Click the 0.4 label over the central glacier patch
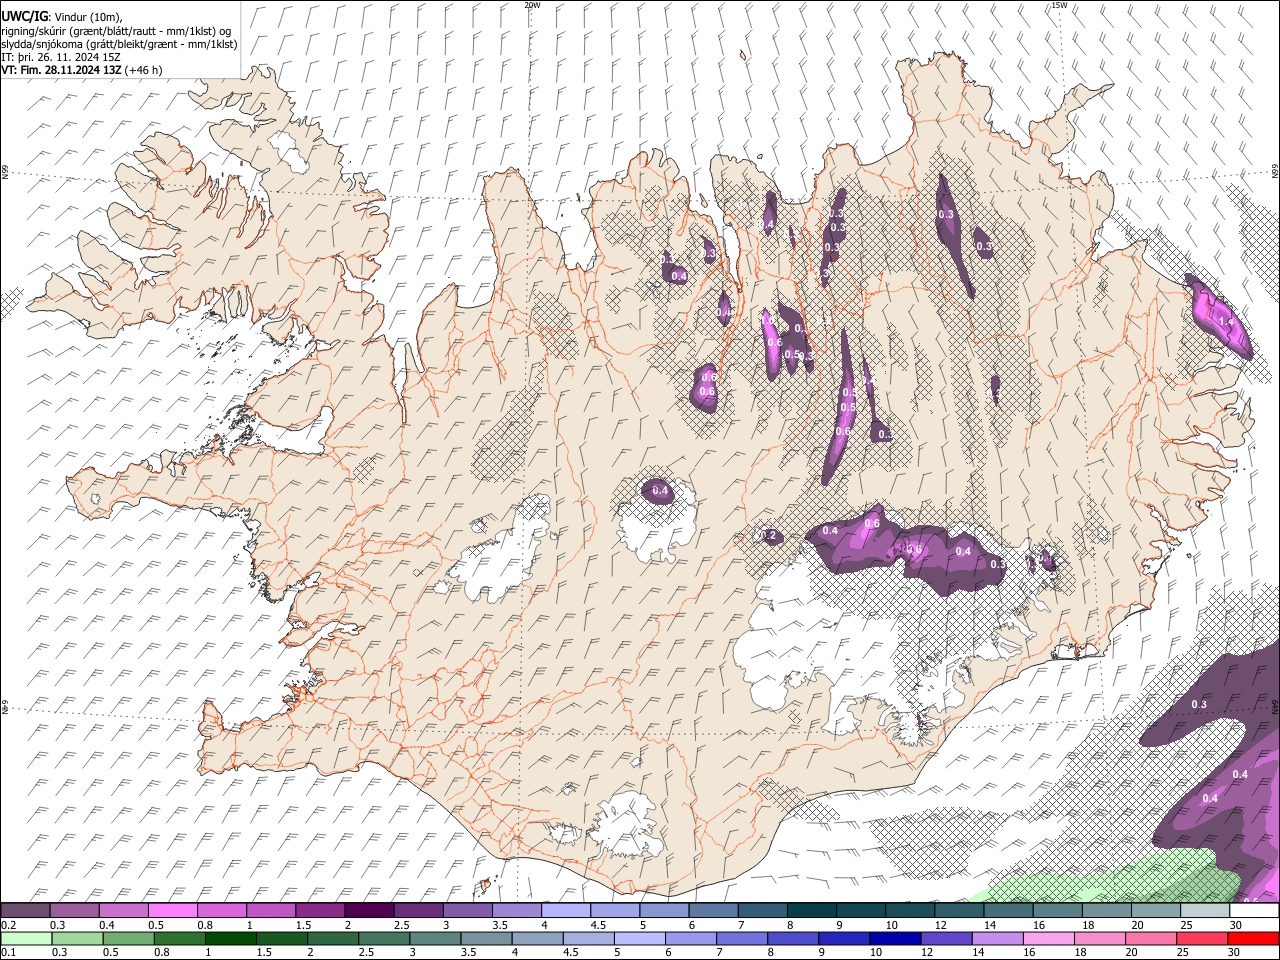Viewport: 1280px width, 960px height. (660, 491)
